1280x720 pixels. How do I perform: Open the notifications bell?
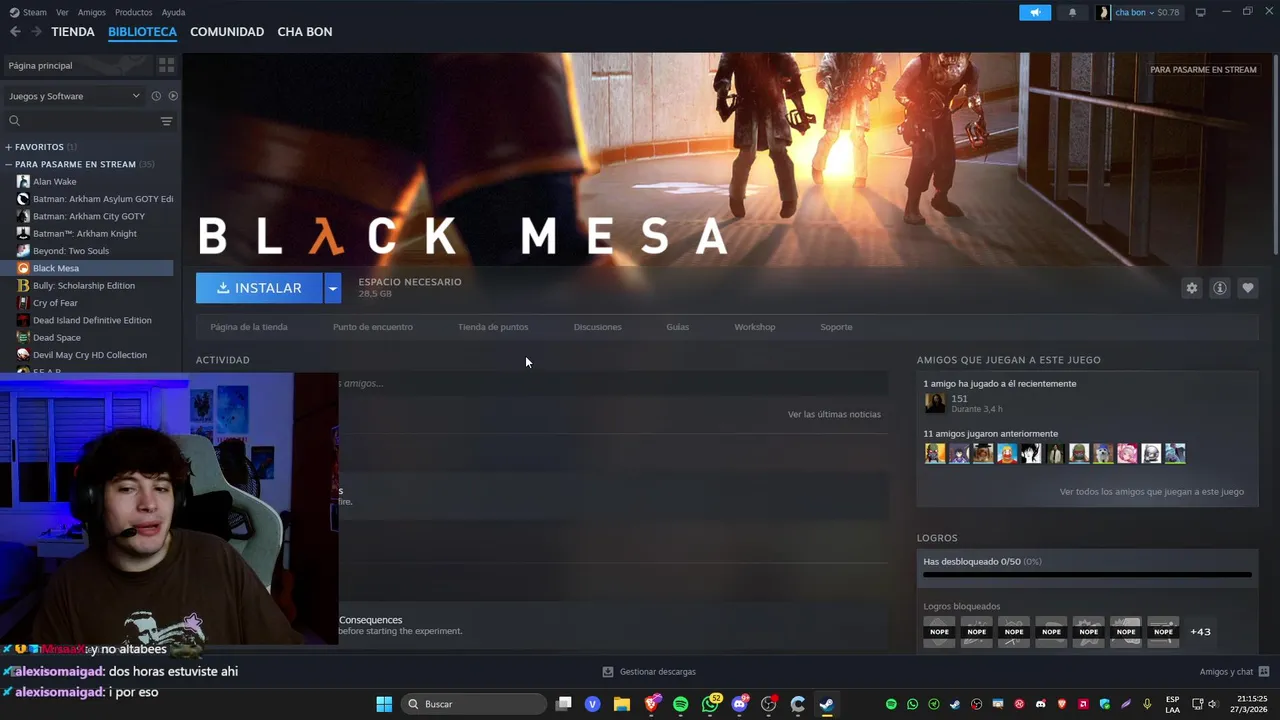click(1073, 12)
